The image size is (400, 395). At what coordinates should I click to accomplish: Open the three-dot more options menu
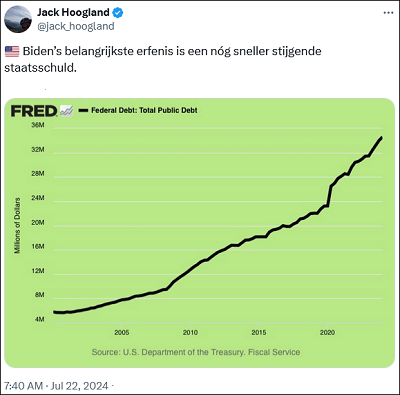(388, 13)
